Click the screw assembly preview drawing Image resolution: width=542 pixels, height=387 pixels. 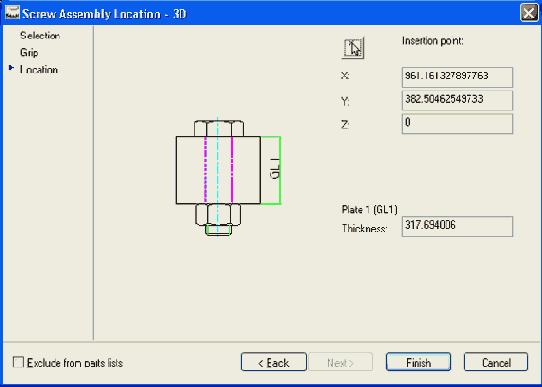[x=228, y=178]
